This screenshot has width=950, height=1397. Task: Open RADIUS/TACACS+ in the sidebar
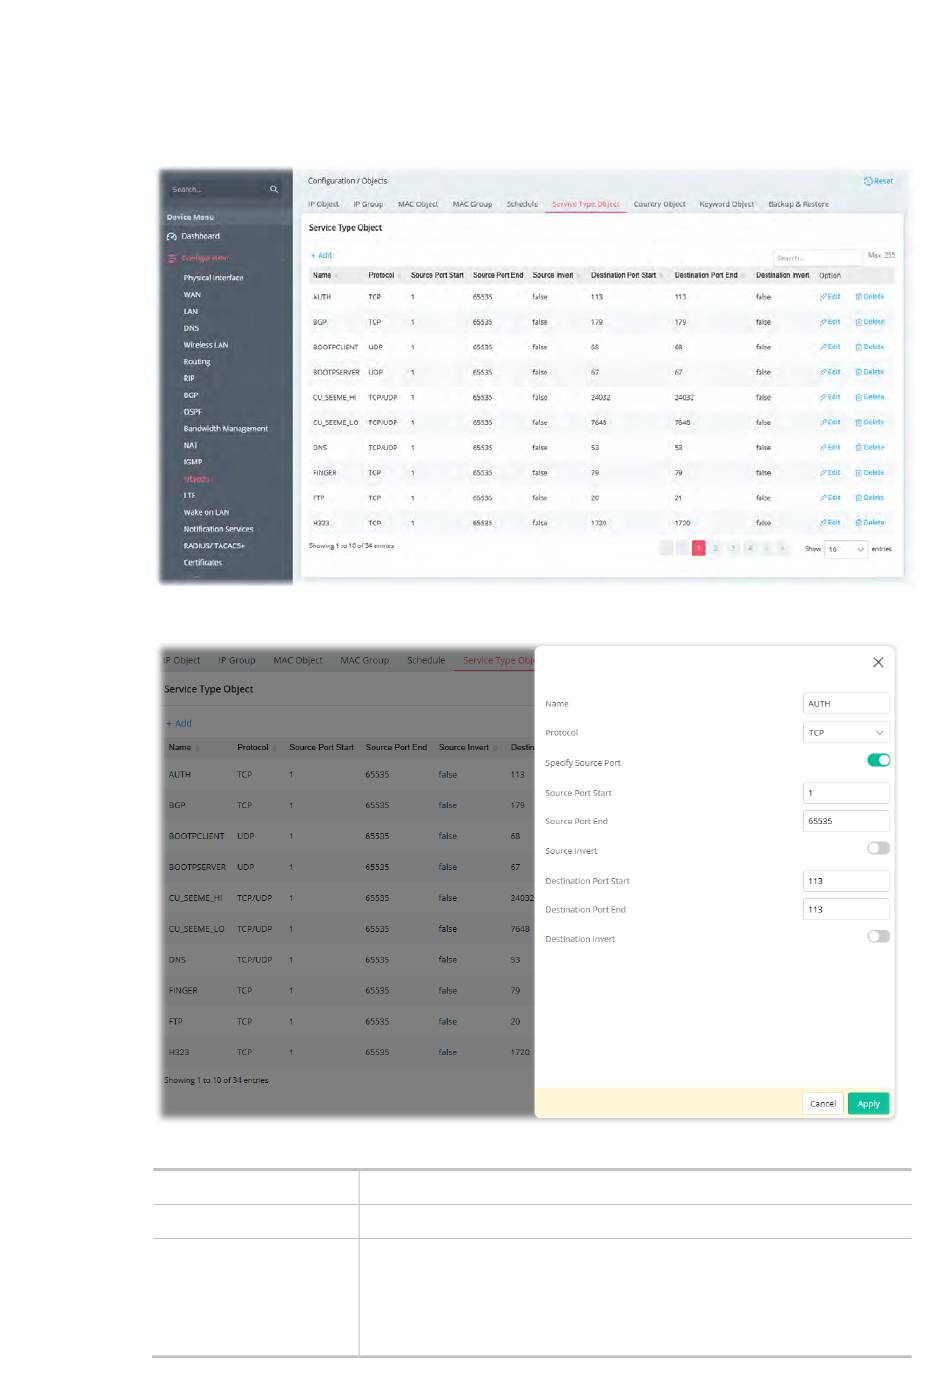coord(213,546)
